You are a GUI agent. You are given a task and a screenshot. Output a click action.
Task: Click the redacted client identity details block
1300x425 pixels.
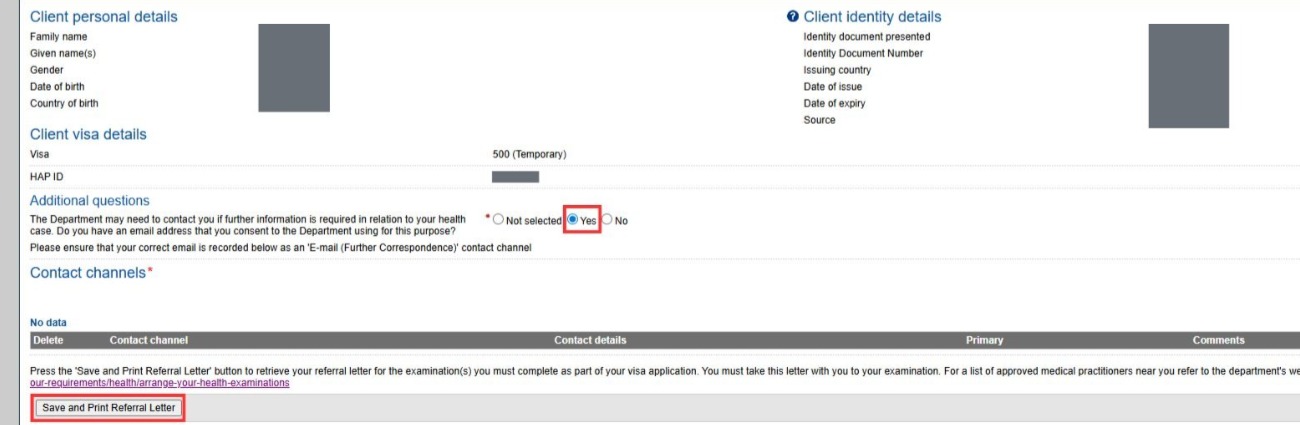coord(1188,76)
